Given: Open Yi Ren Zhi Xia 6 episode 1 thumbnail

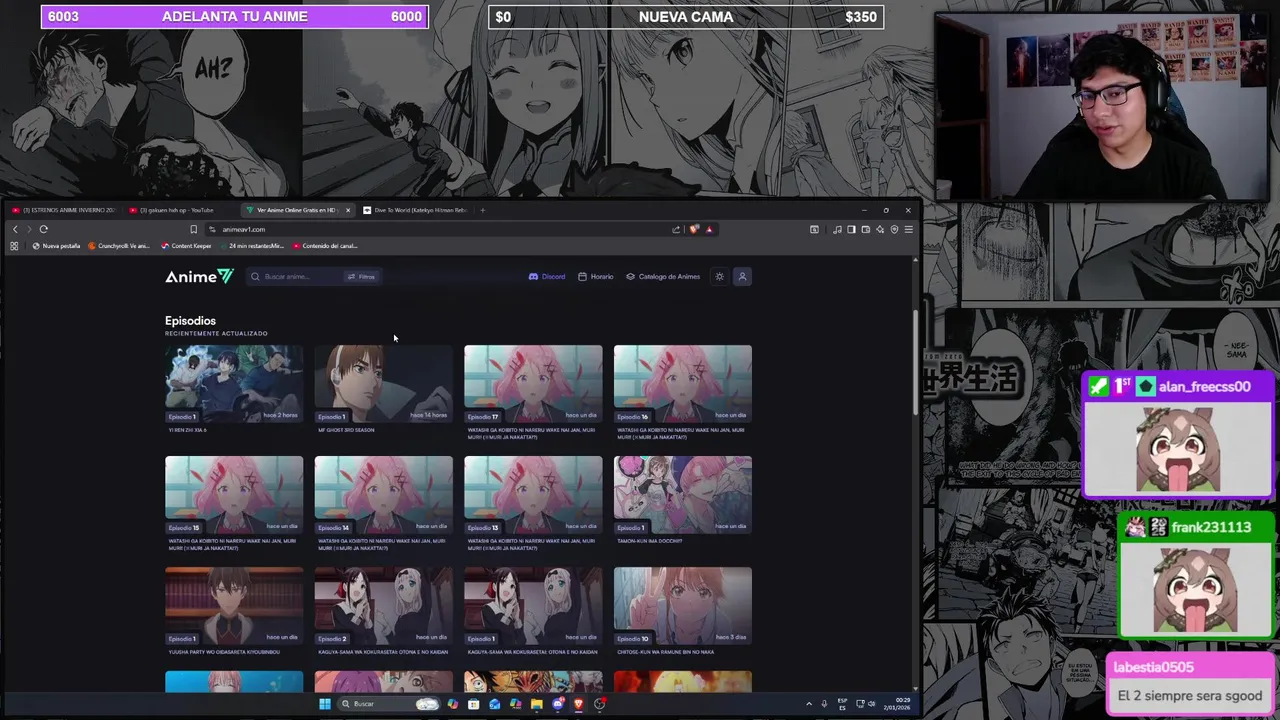Looking at the screenshot, I should (234, 383).
